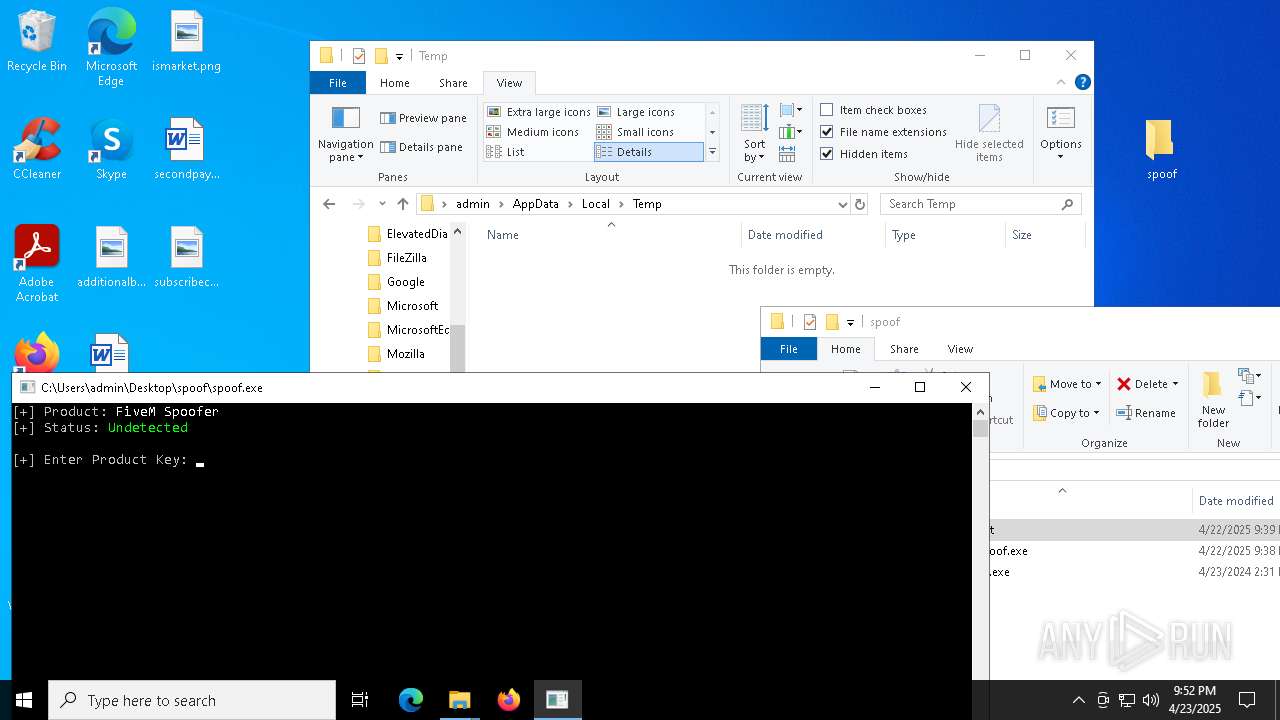The height and width of the screenshot is (720, 1280).
Task: Choose Details layout in Temp window
Action: pyautogui.click(x=649, y=152)
